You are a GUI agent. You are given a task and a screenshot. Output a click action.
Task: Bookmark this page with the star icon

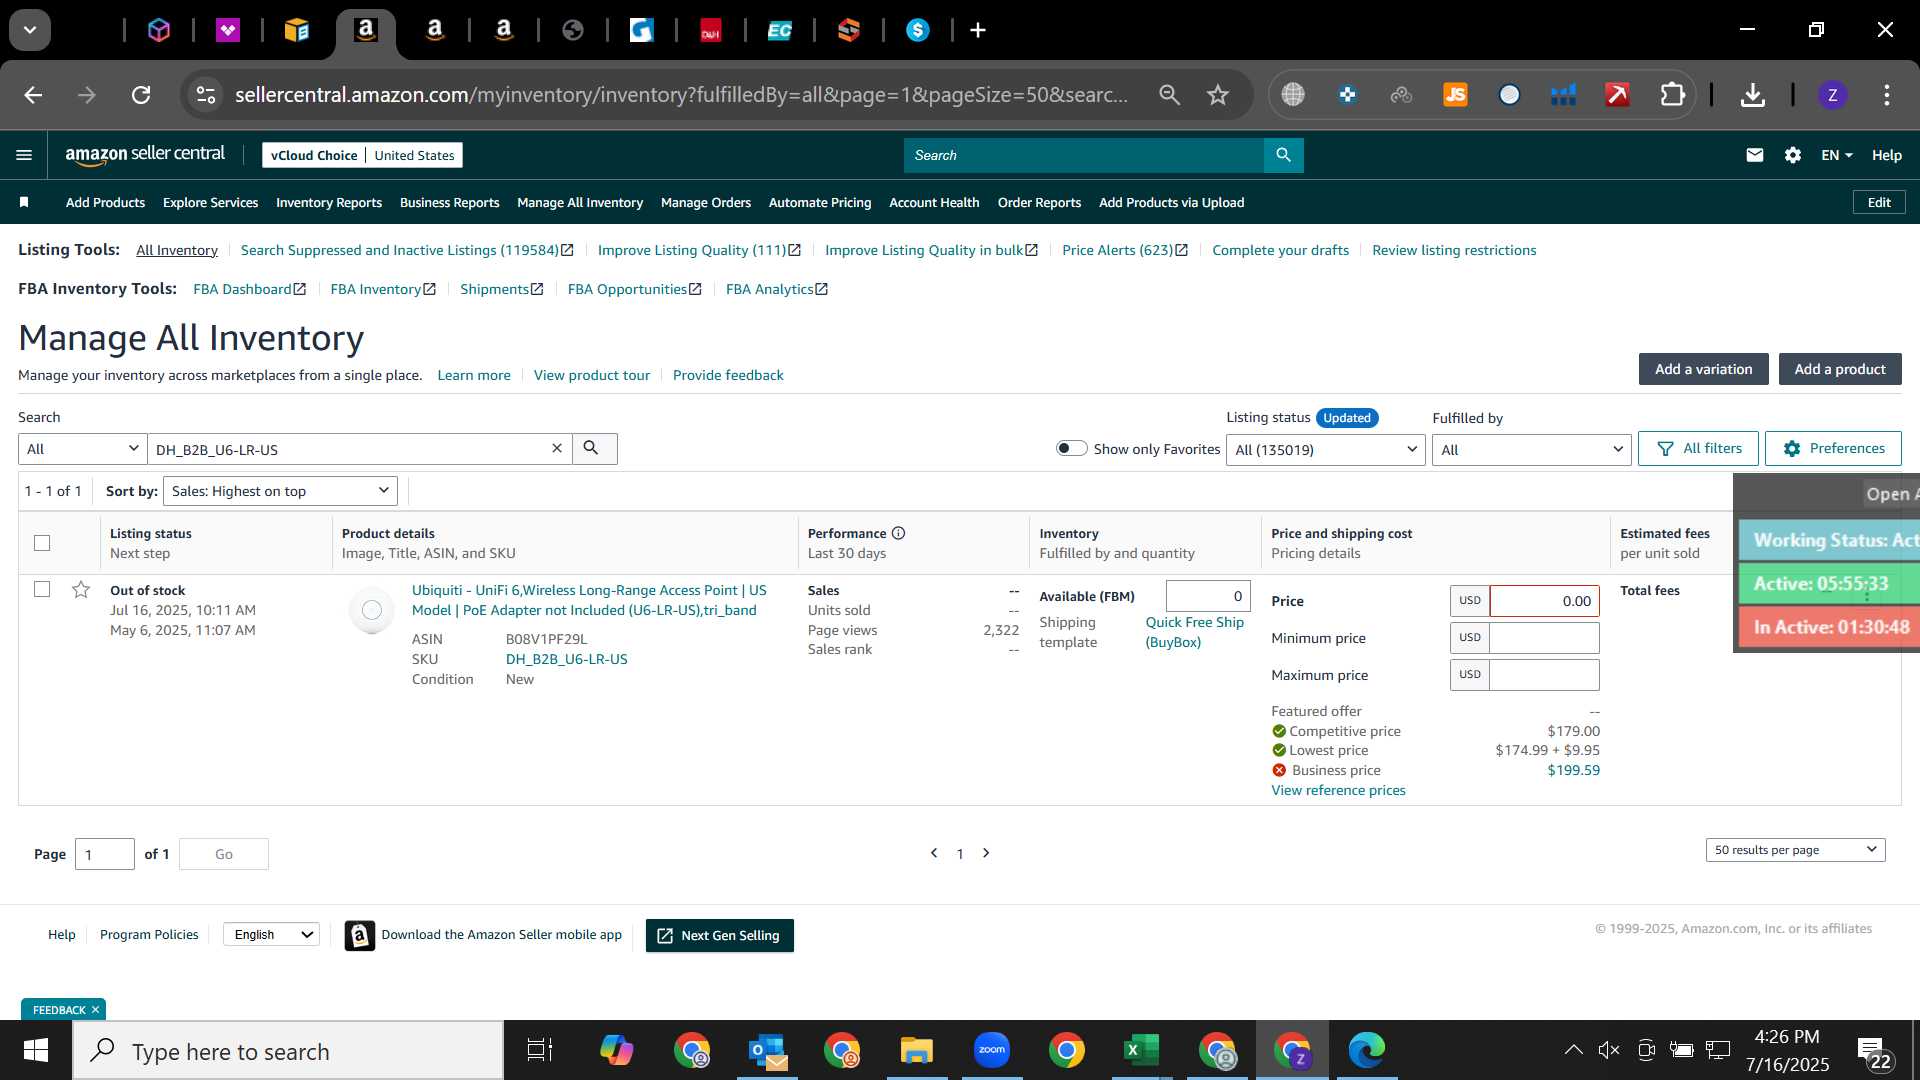(x=1217, y=95)
